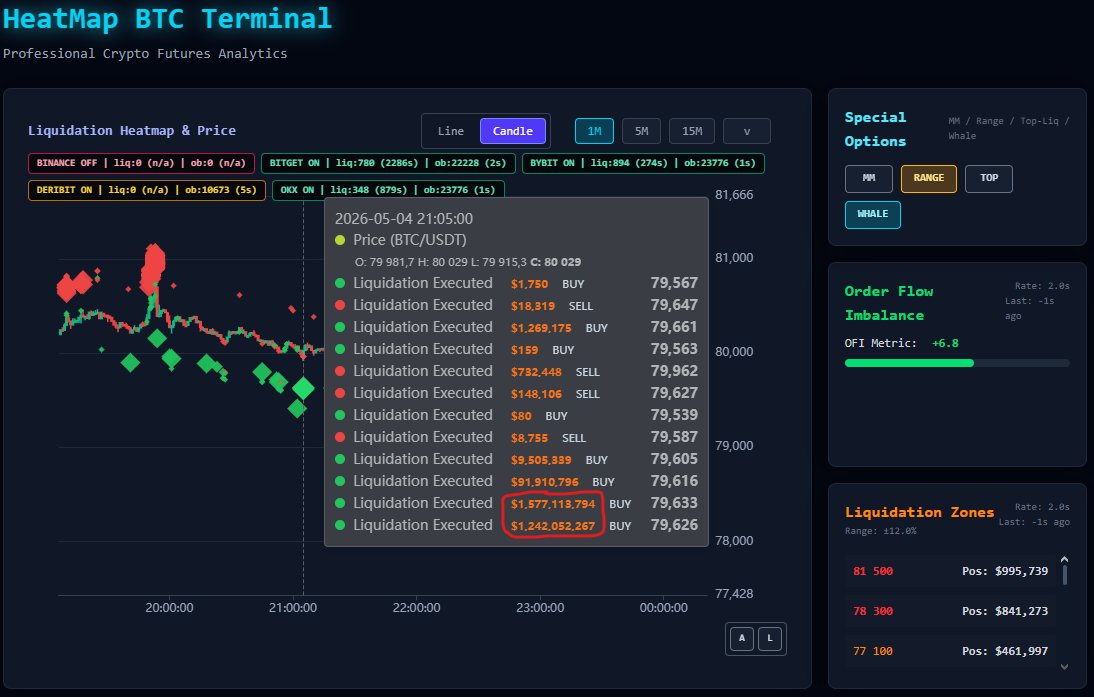The height and width of the screenshot is (697, 1094).
Task: Click the L chart scale button
Action: pyautogui.click(x=770, y=638)
